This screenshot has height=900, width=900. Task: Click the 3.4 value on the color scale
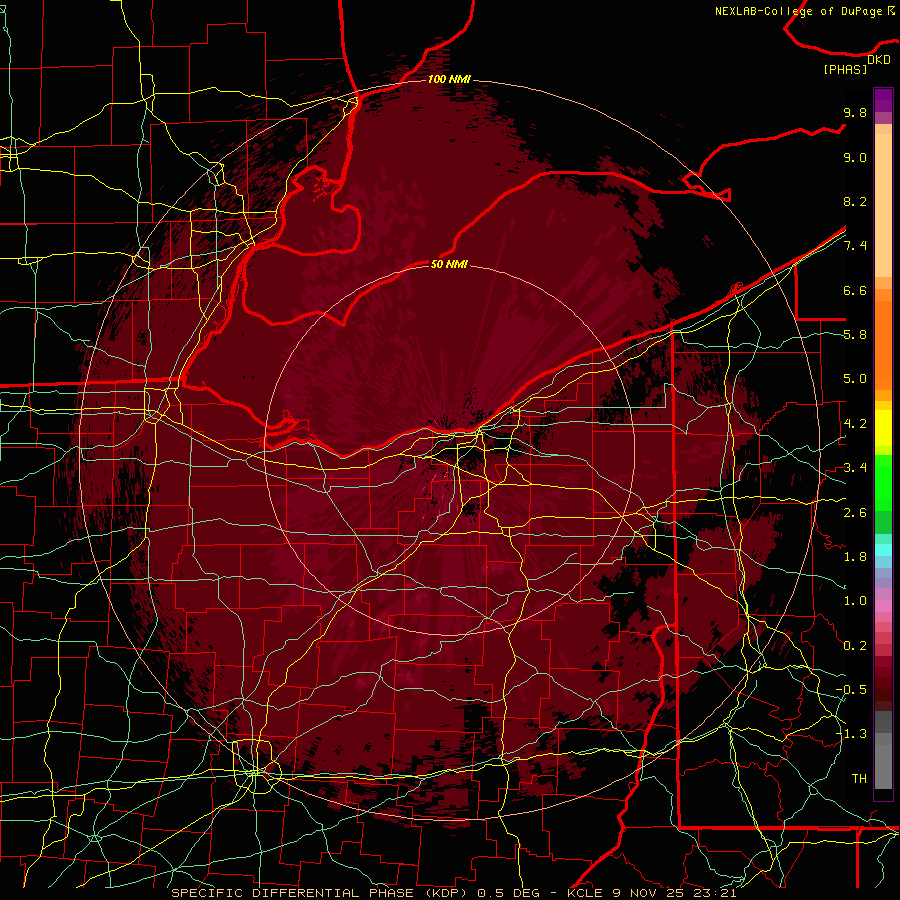click(x=855, y=468)
